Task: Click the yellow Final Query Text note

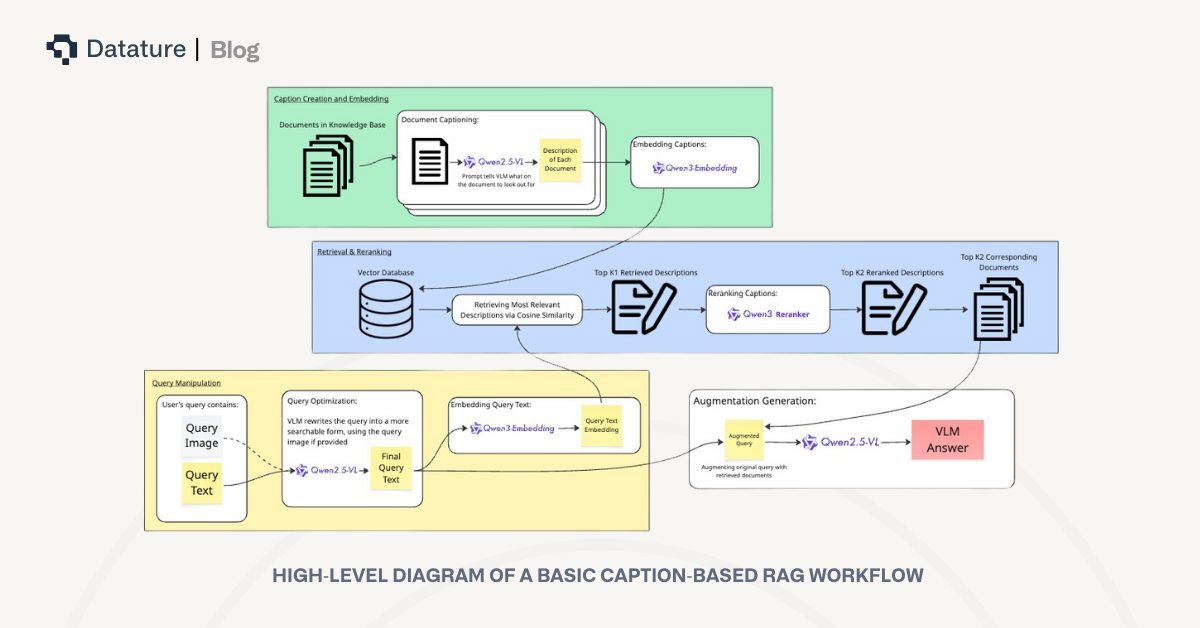Action: click(x=390, y=467)
